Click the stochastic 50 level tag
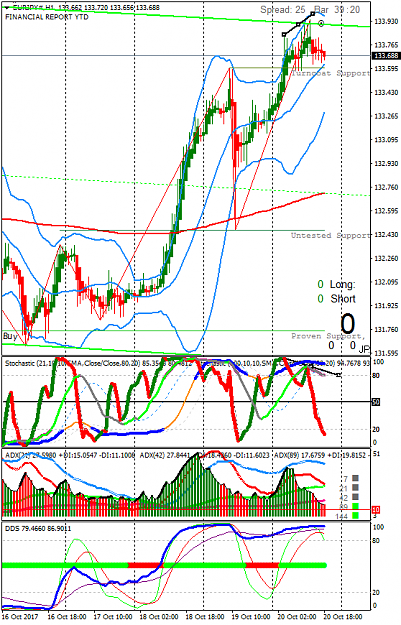This screenshot has width=401, height=625. 375,403
